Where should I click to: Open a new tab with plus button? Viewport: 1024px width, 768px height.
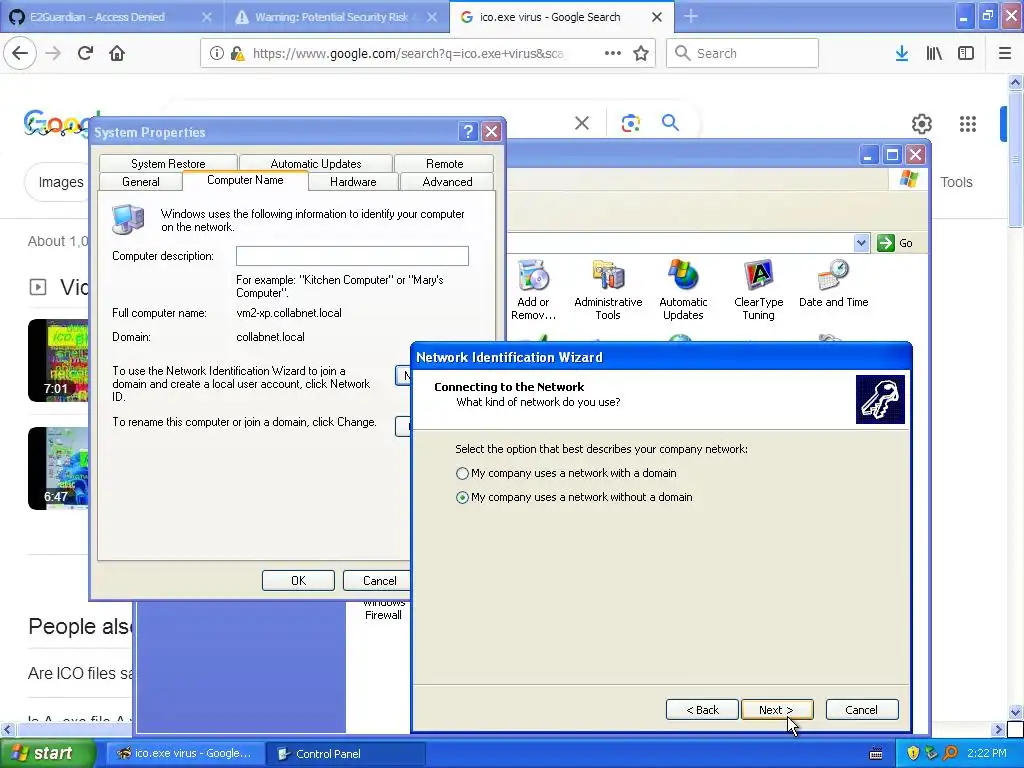click(691, 16)
